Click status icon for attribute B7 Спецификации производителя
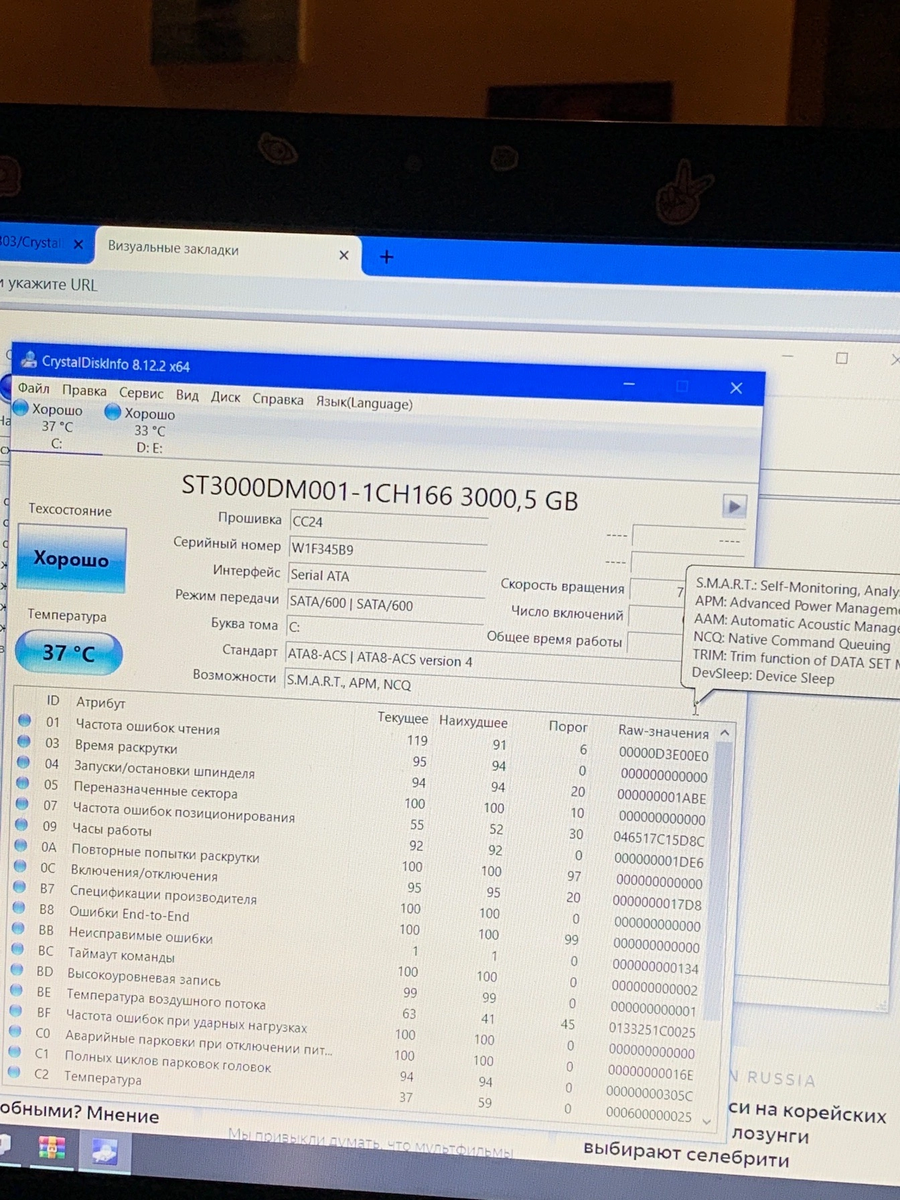 pos(18,888)
